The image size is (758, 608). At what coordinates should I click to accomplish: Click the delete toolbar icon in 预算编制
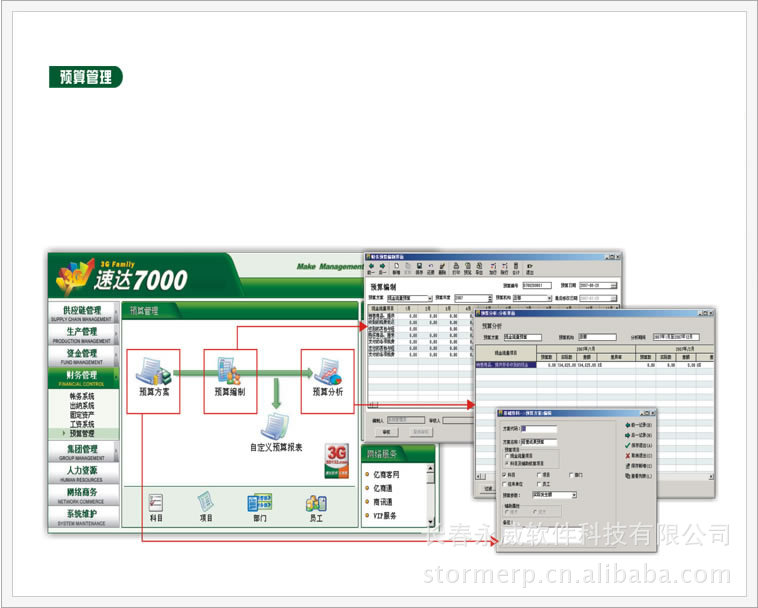pyautogui.click(x=442, y=269)
